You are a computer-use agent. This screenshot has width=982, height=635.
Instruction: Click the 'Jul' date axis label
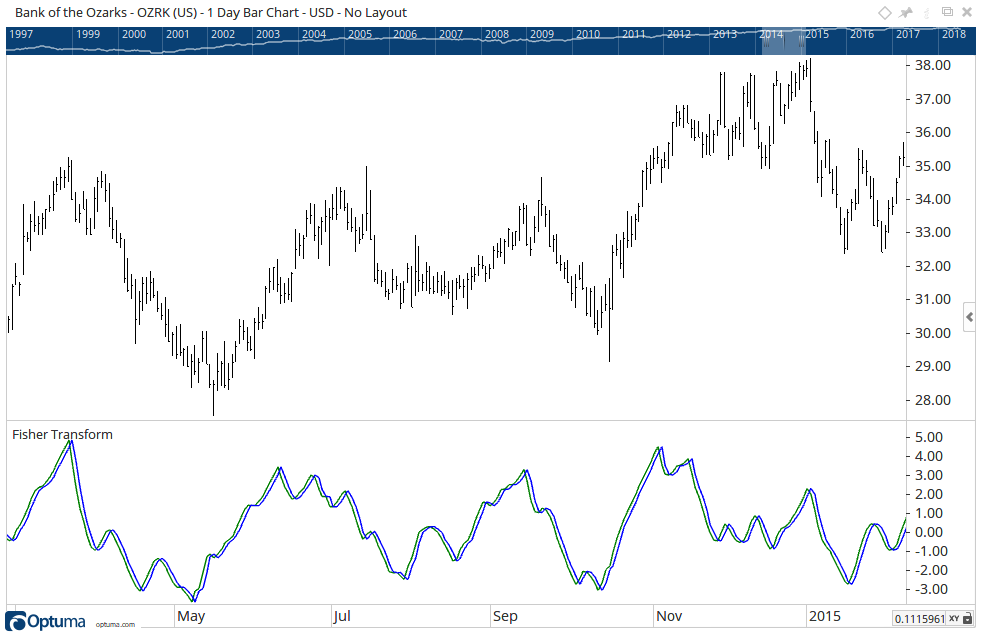point(342,616)
